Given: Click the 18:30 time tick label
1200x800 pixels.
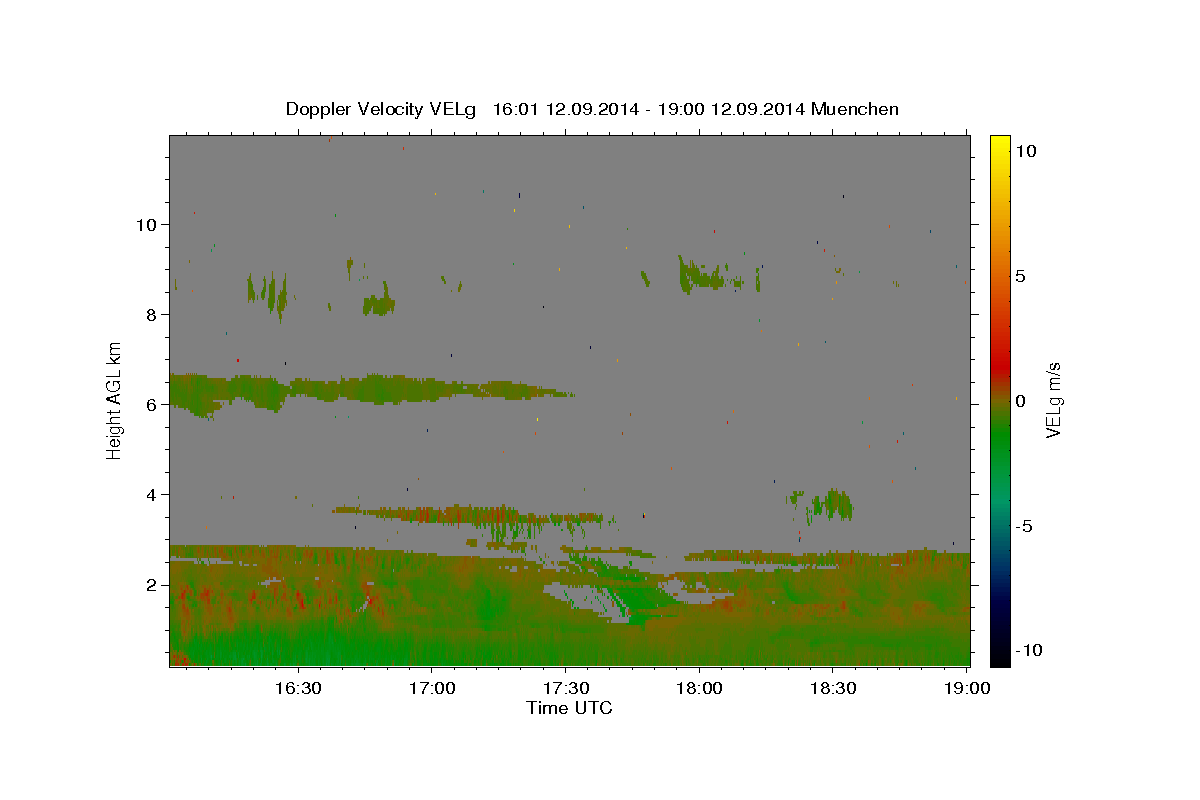Looking at the screenshot, I should pyautogui.click(x=832, y=689).
